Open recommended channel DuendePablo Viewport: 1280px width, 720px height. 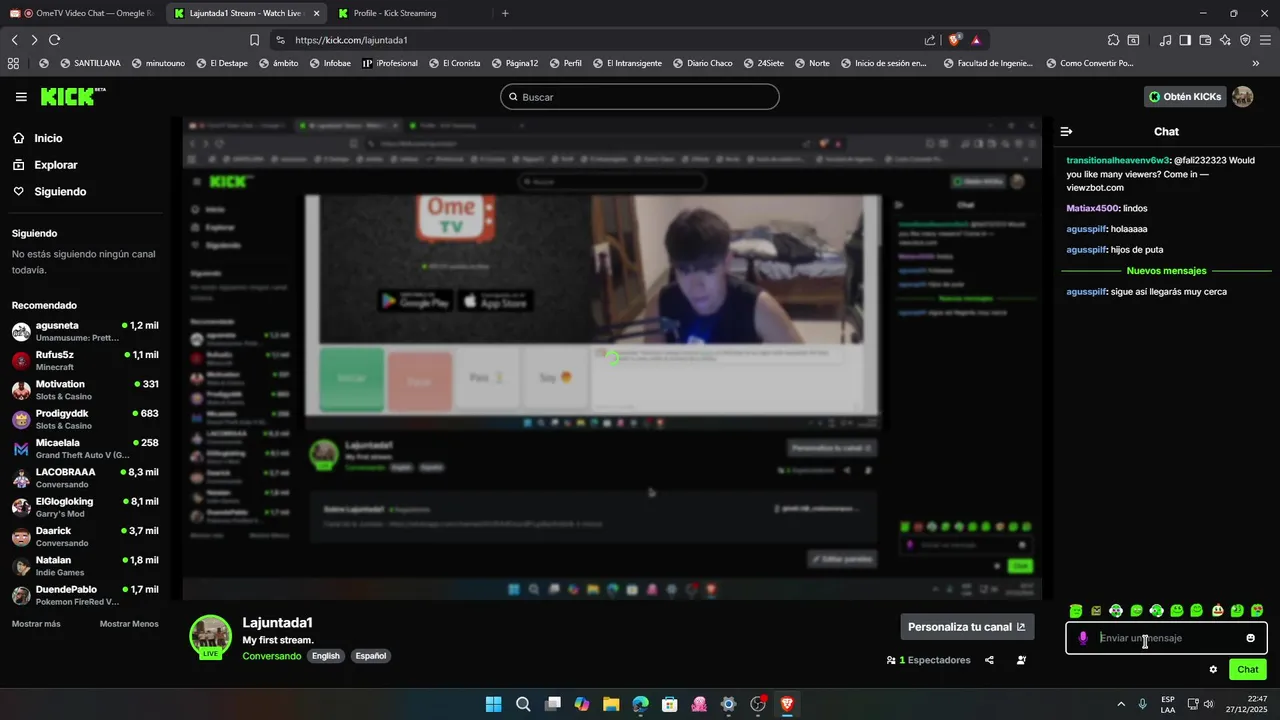[x=85, y=595]
